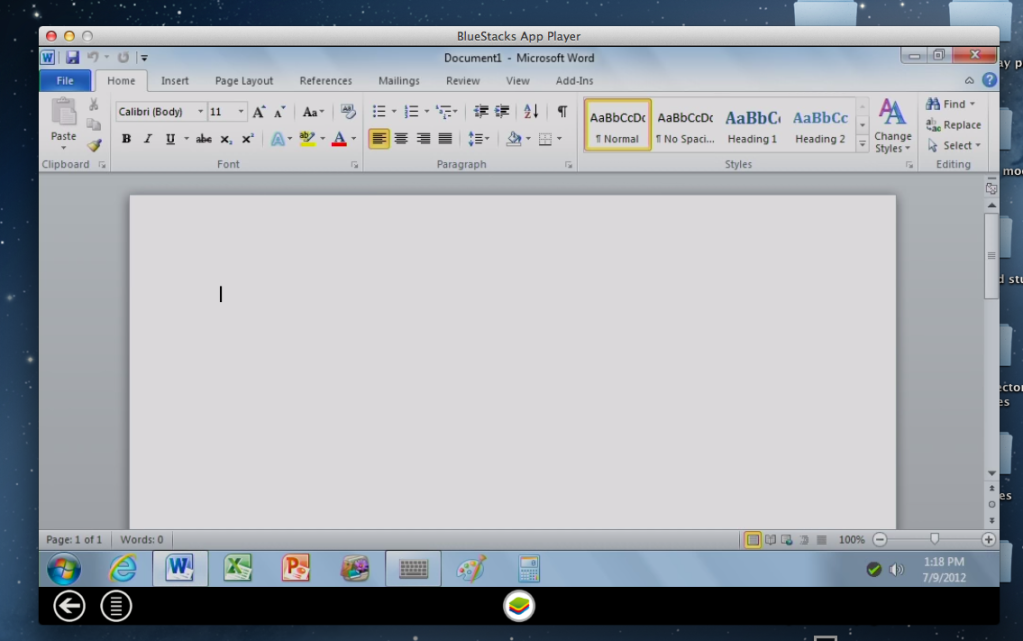Apply strikethrough formatting
This screenshot has height=641, width=1023.
[x=204, y=139]
